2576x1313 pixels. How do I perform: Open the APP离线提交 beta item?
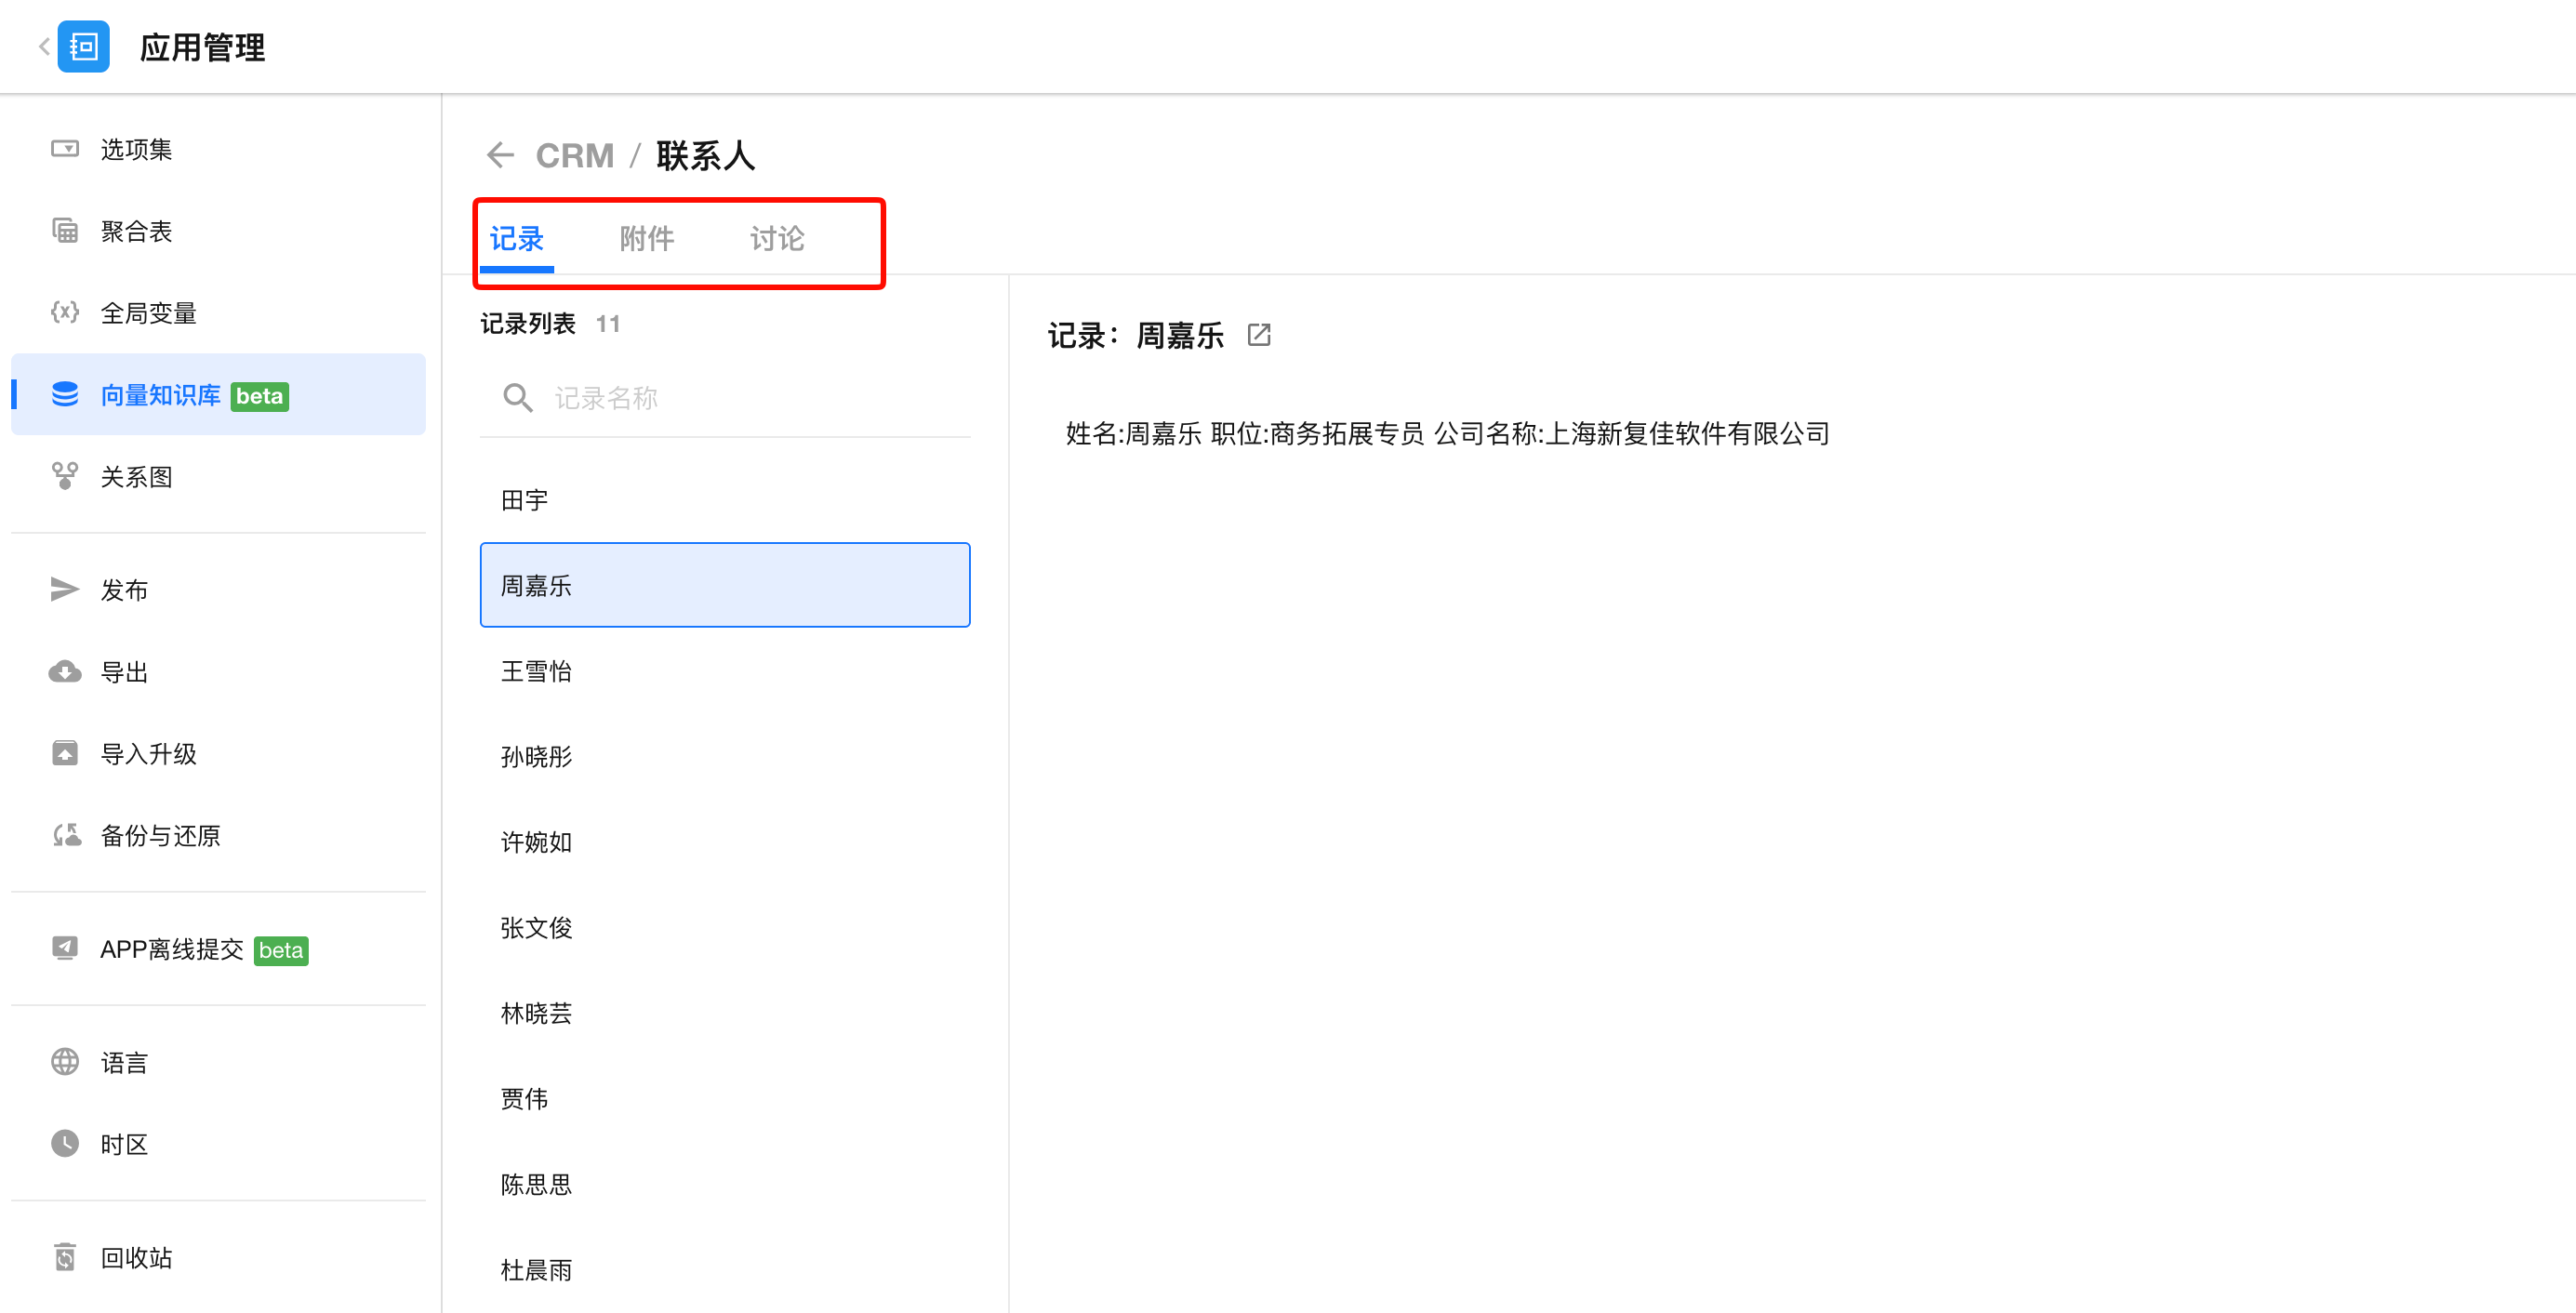[x=172, y=949]
